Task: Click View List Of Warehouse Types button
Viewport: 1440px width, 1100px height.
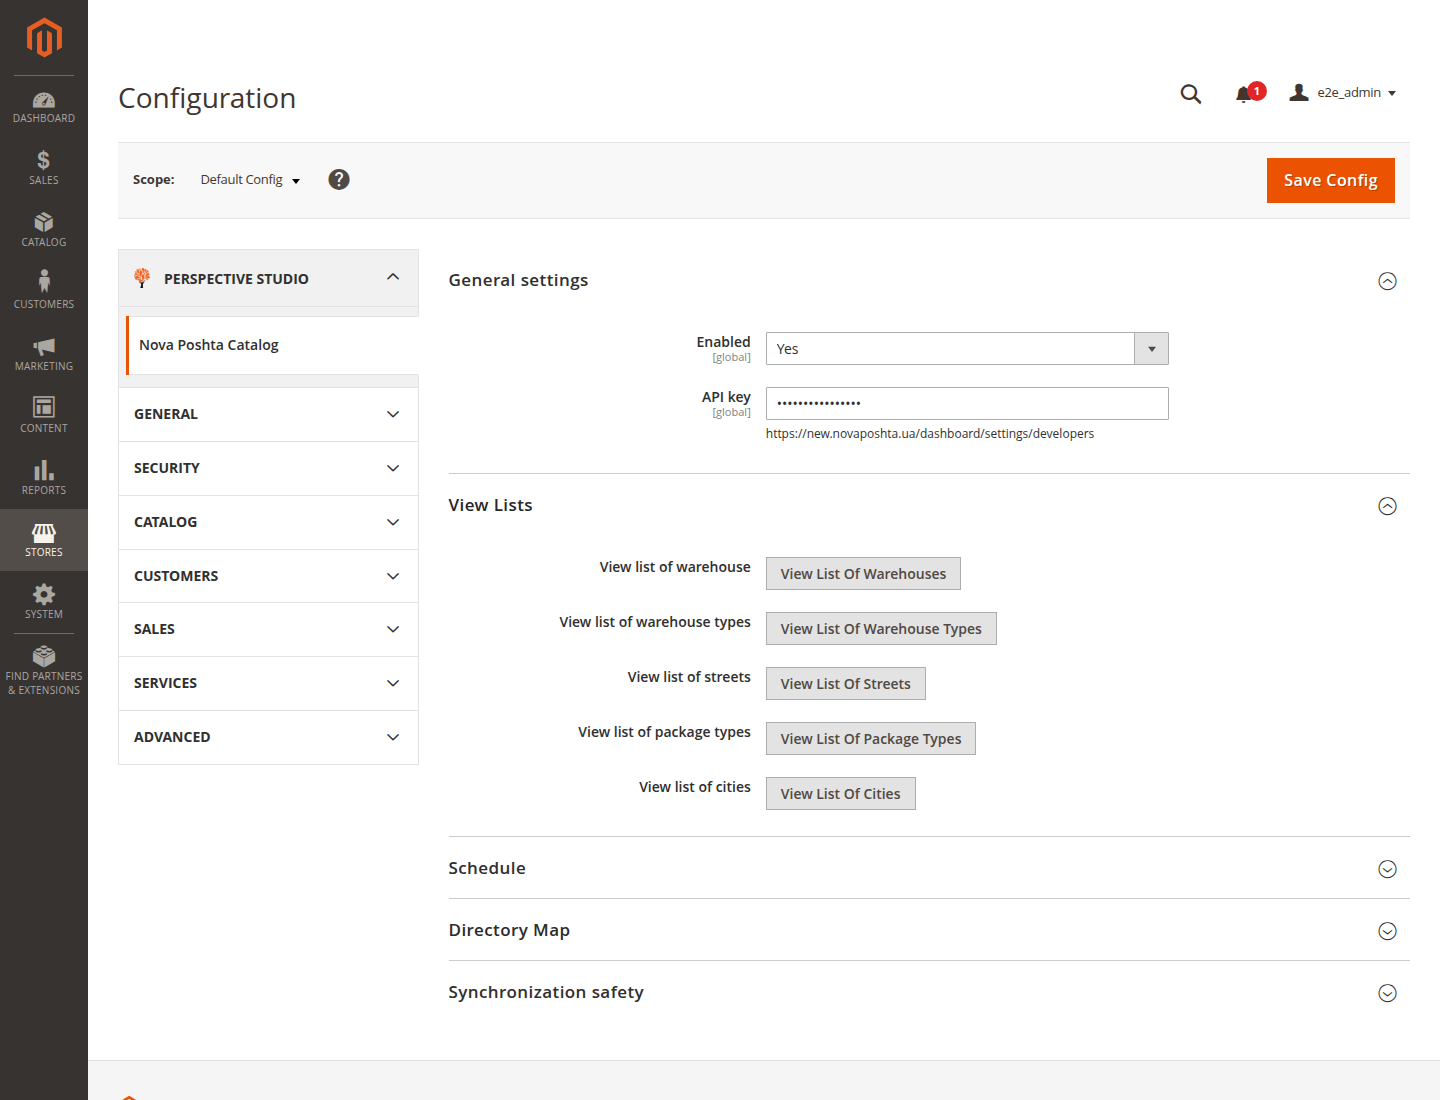Action: pyautogui.click(x=881, y=629)
